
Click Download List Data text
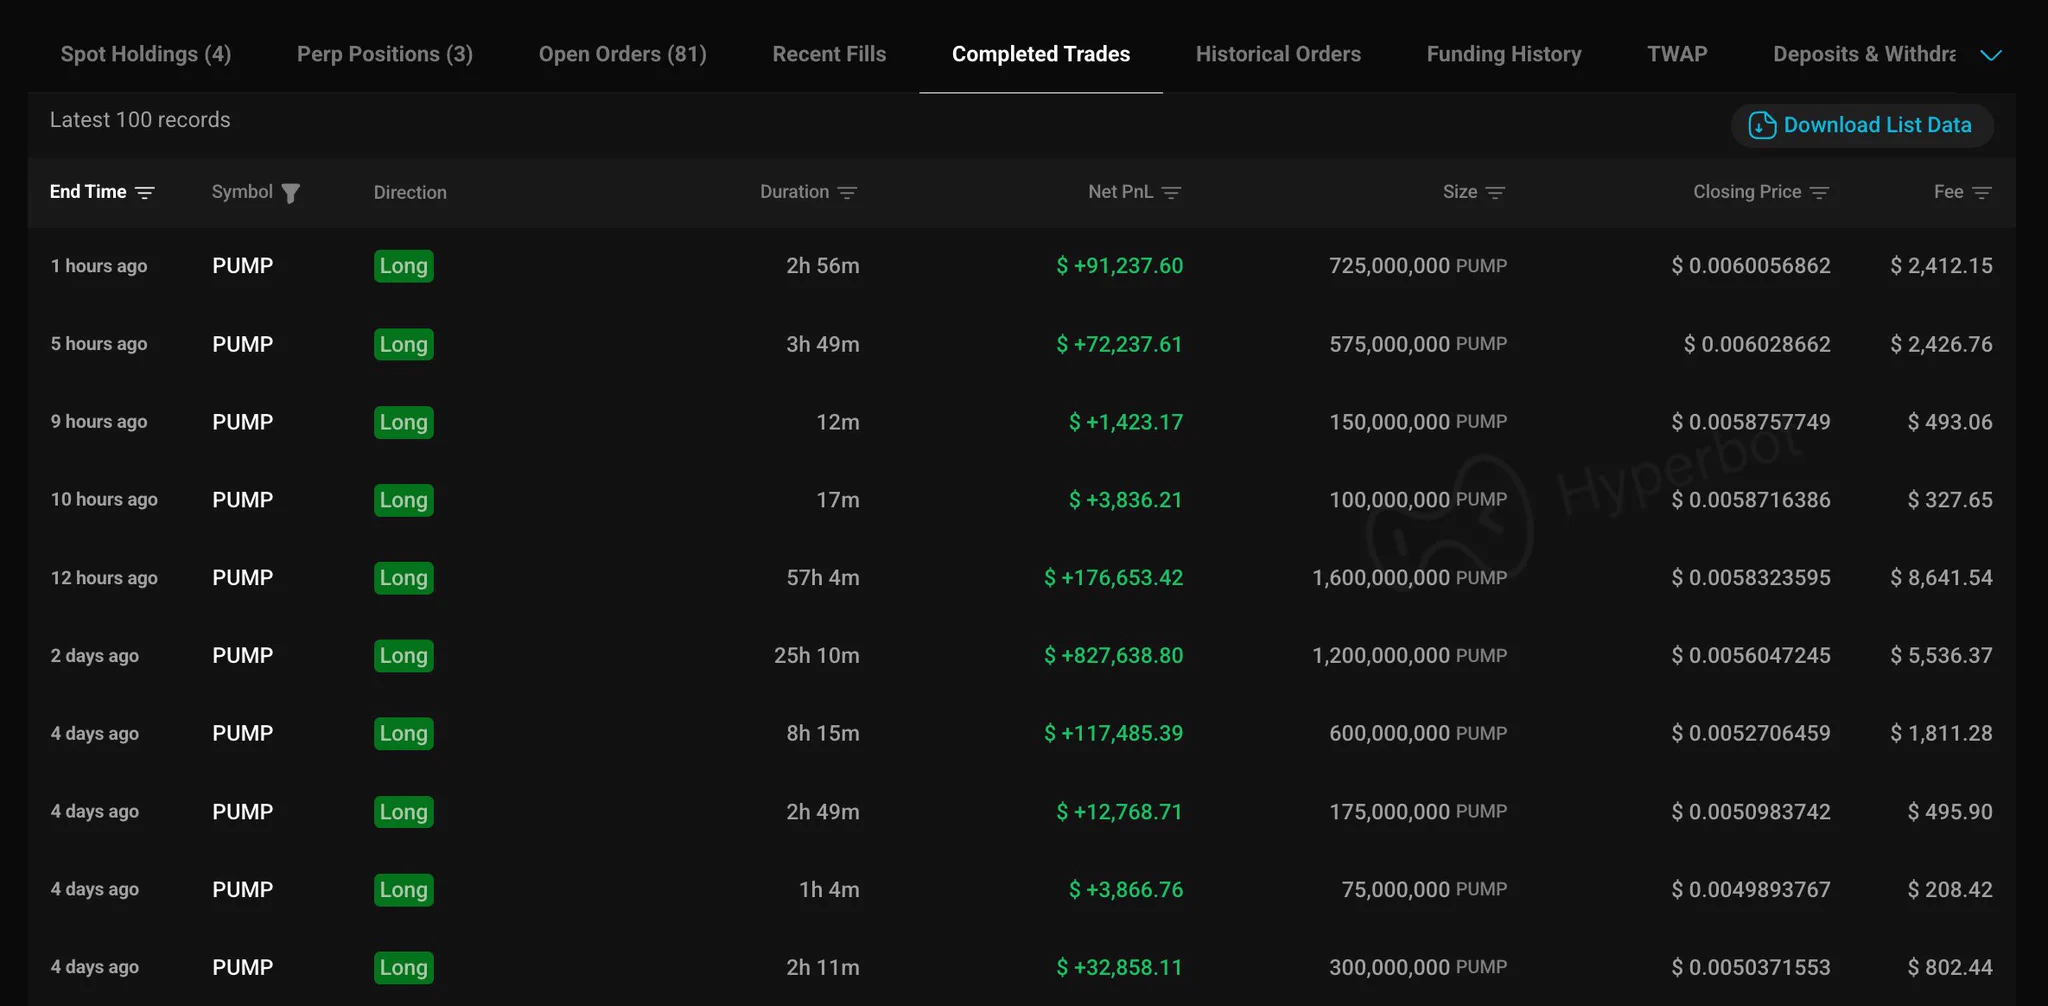click(x=1878, y=125)
